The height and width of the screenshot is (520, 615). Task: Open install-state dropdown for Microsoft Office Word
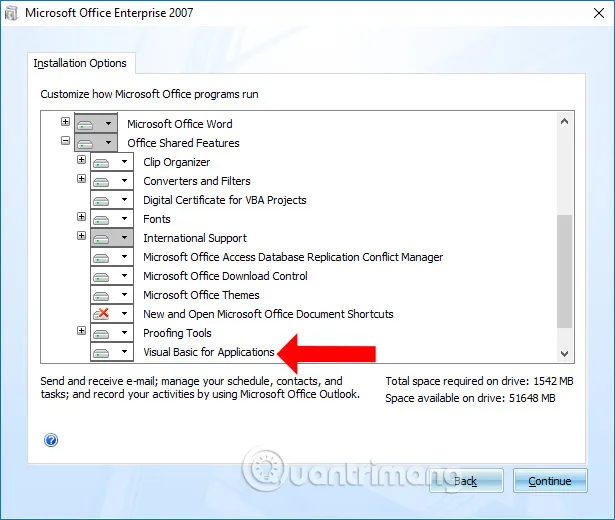tap(96, 124)
